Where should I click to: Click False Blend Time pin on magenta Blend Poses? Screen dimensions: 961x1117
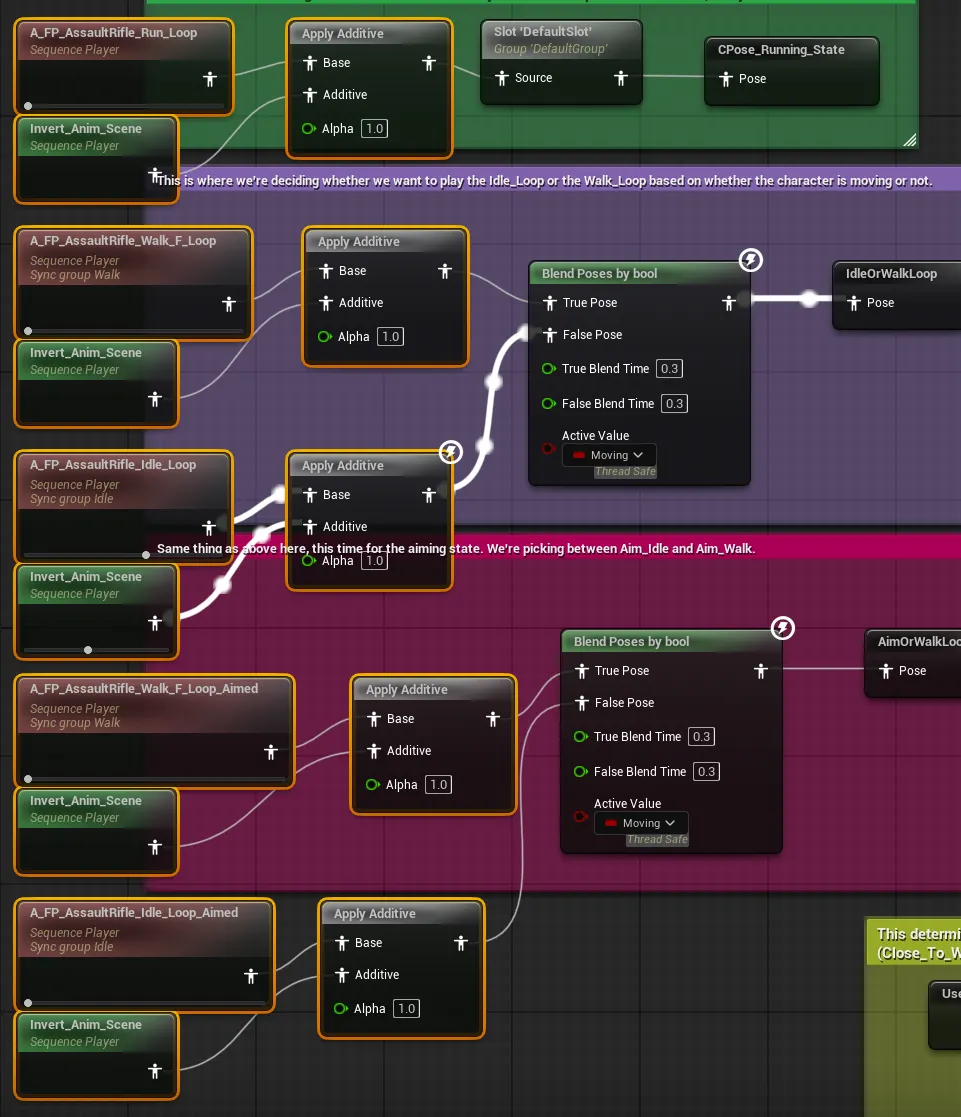tap(581, 771)
